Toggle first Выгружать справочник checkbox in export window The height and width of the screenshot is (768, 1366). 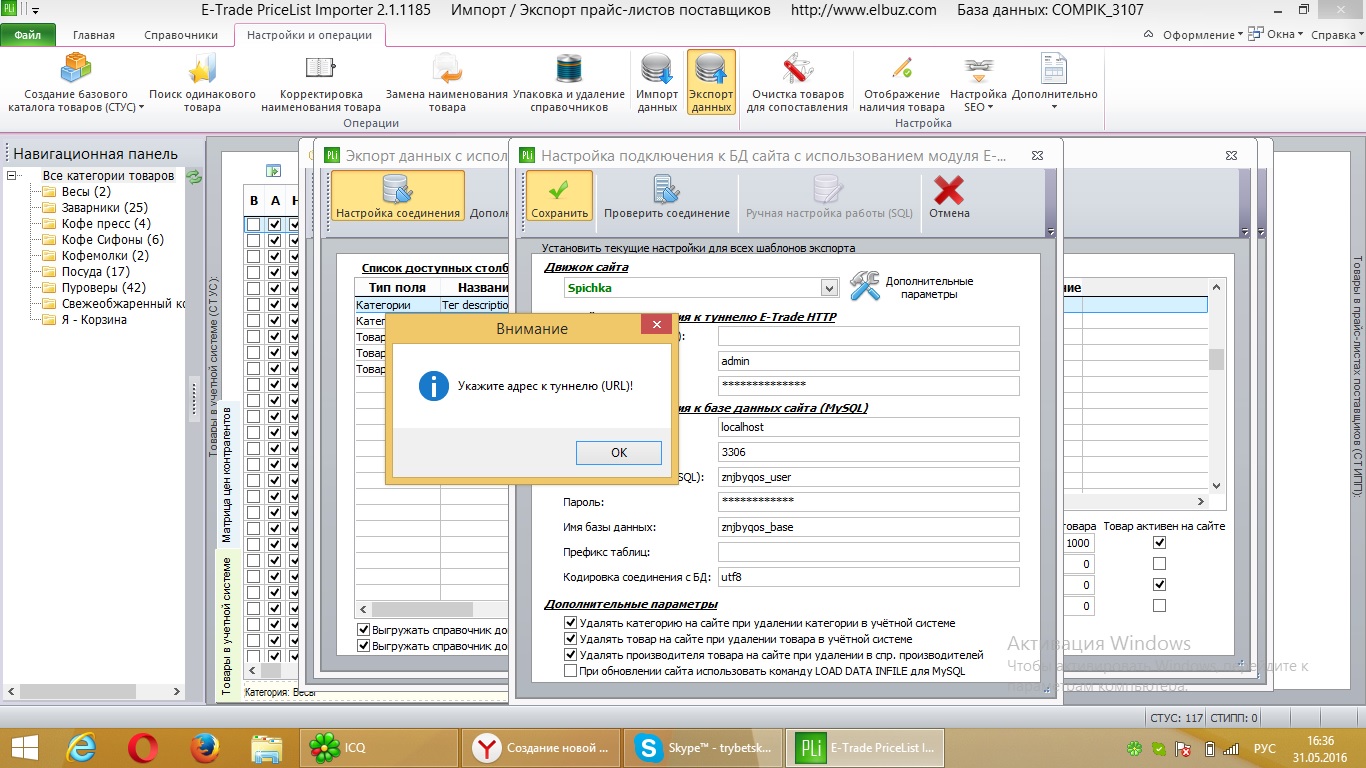tap(364, 630)
